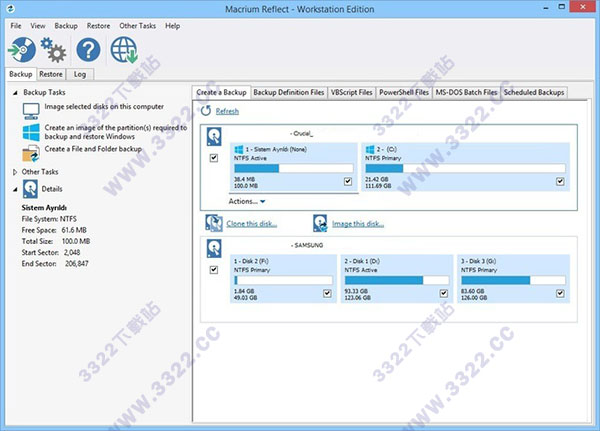Click the (C:) partition usage bar
This screenshot has height=431, width=600.
[x=465, y=168]
